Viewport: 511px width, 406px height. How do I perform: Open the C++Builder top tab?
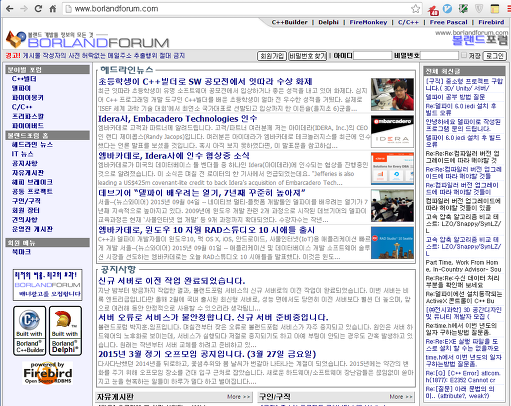pos(289,22)
